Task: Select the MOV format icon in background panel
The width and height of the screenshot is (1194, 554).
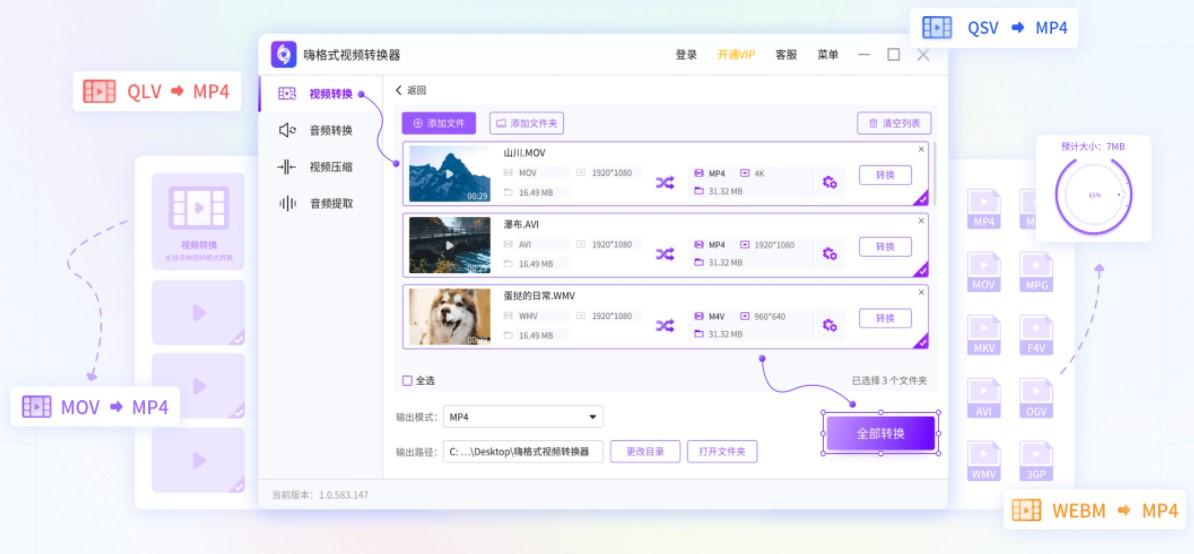Action: tap(984, 272)
